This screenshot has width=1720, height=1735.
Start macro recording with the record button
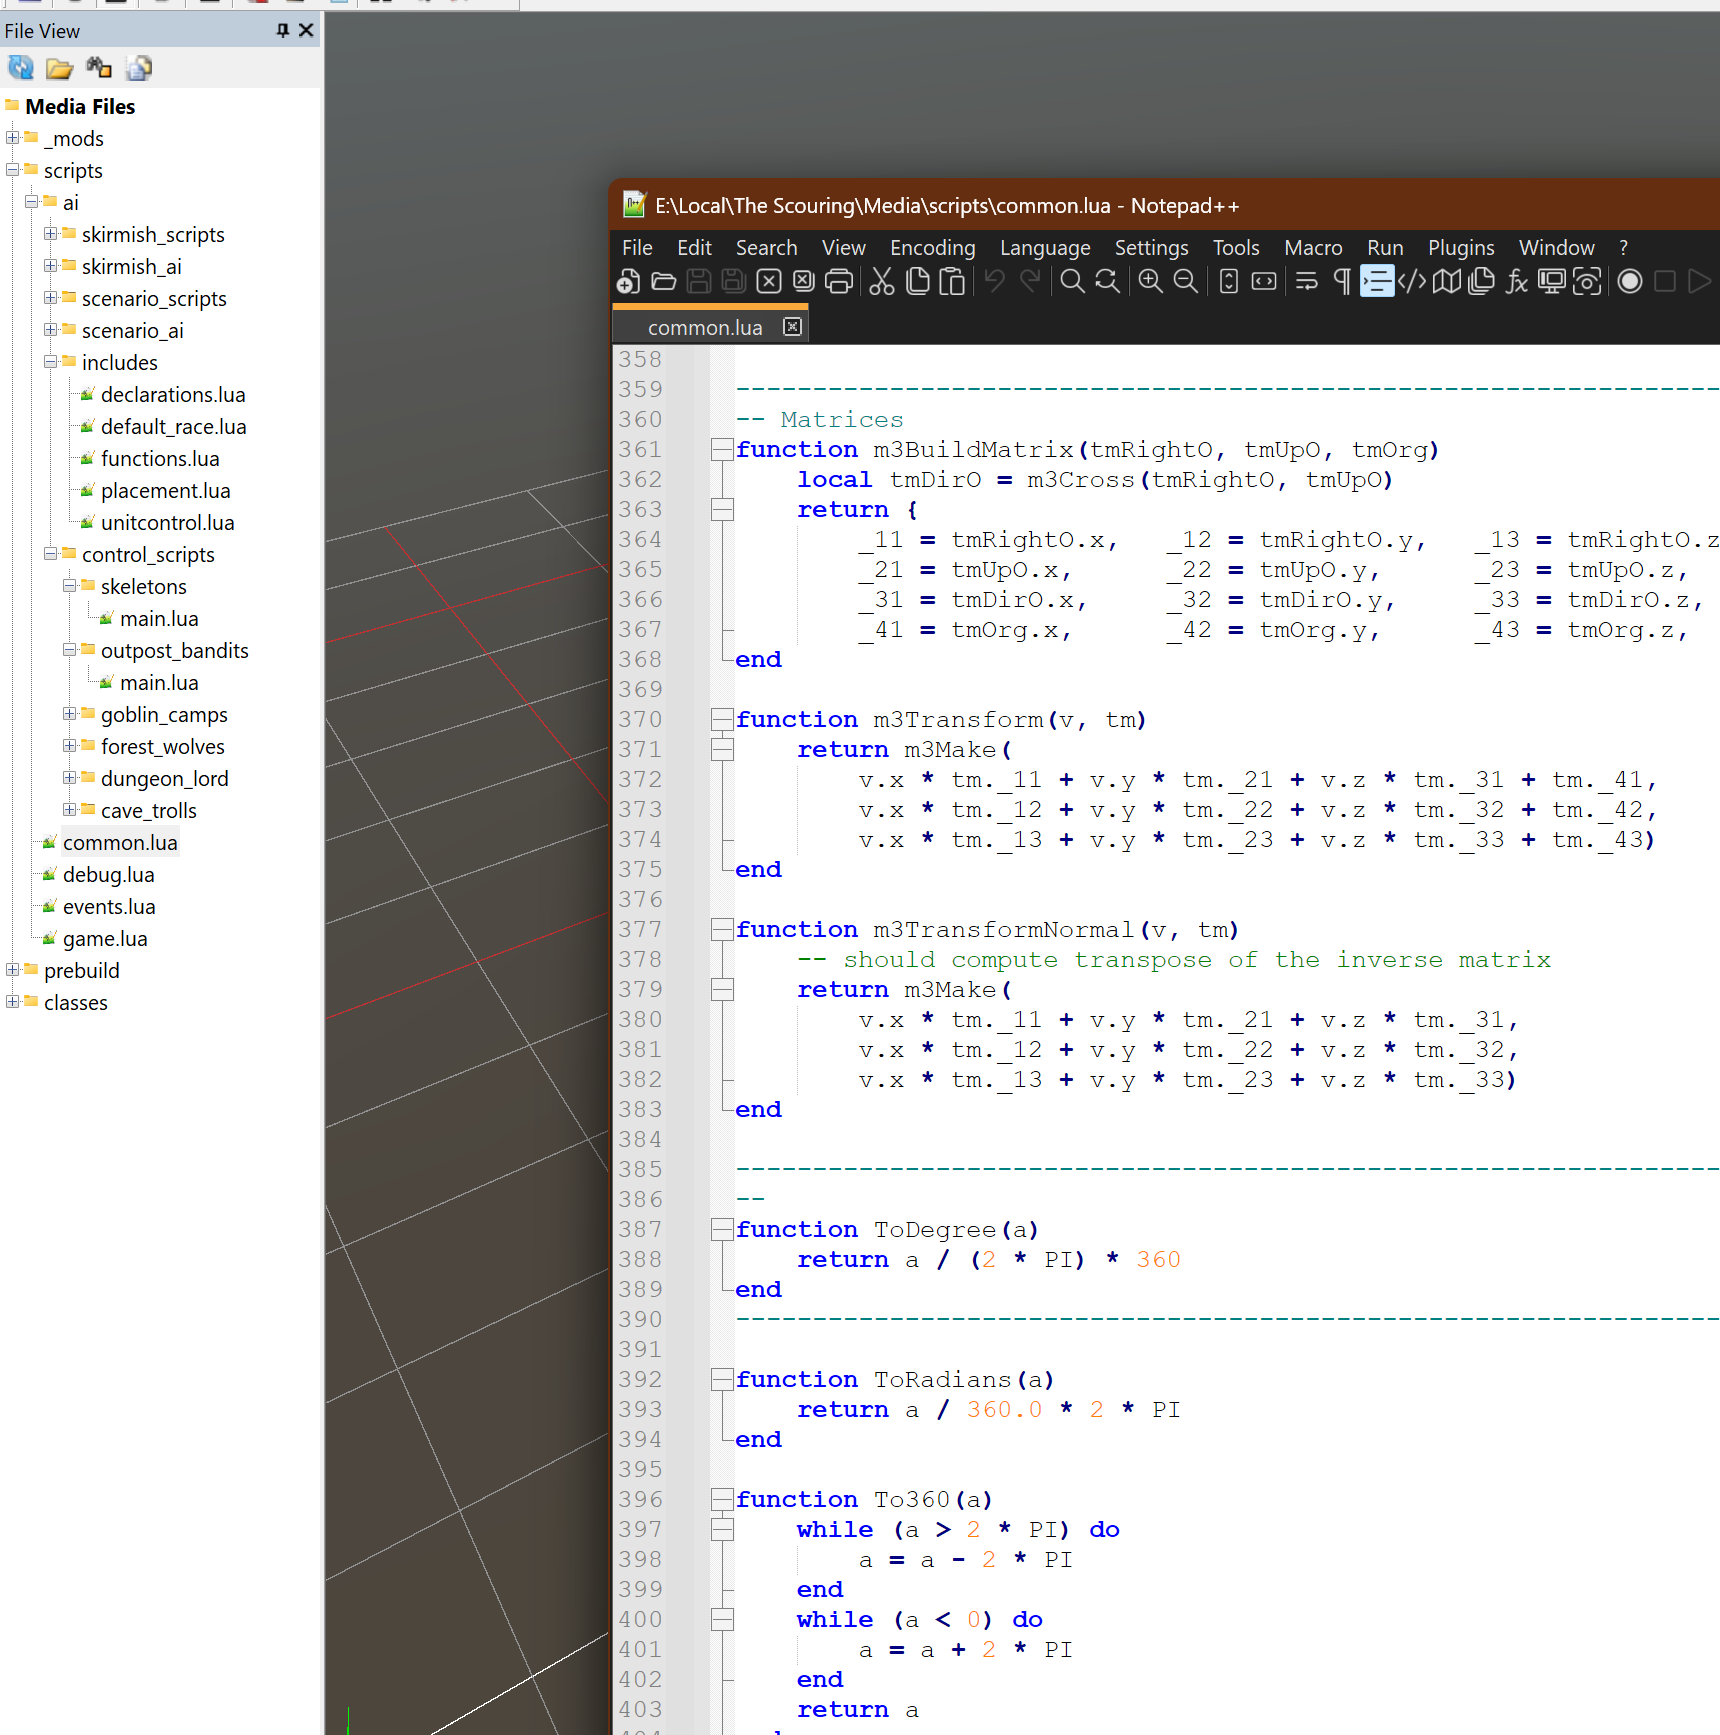pos(1629,282)
